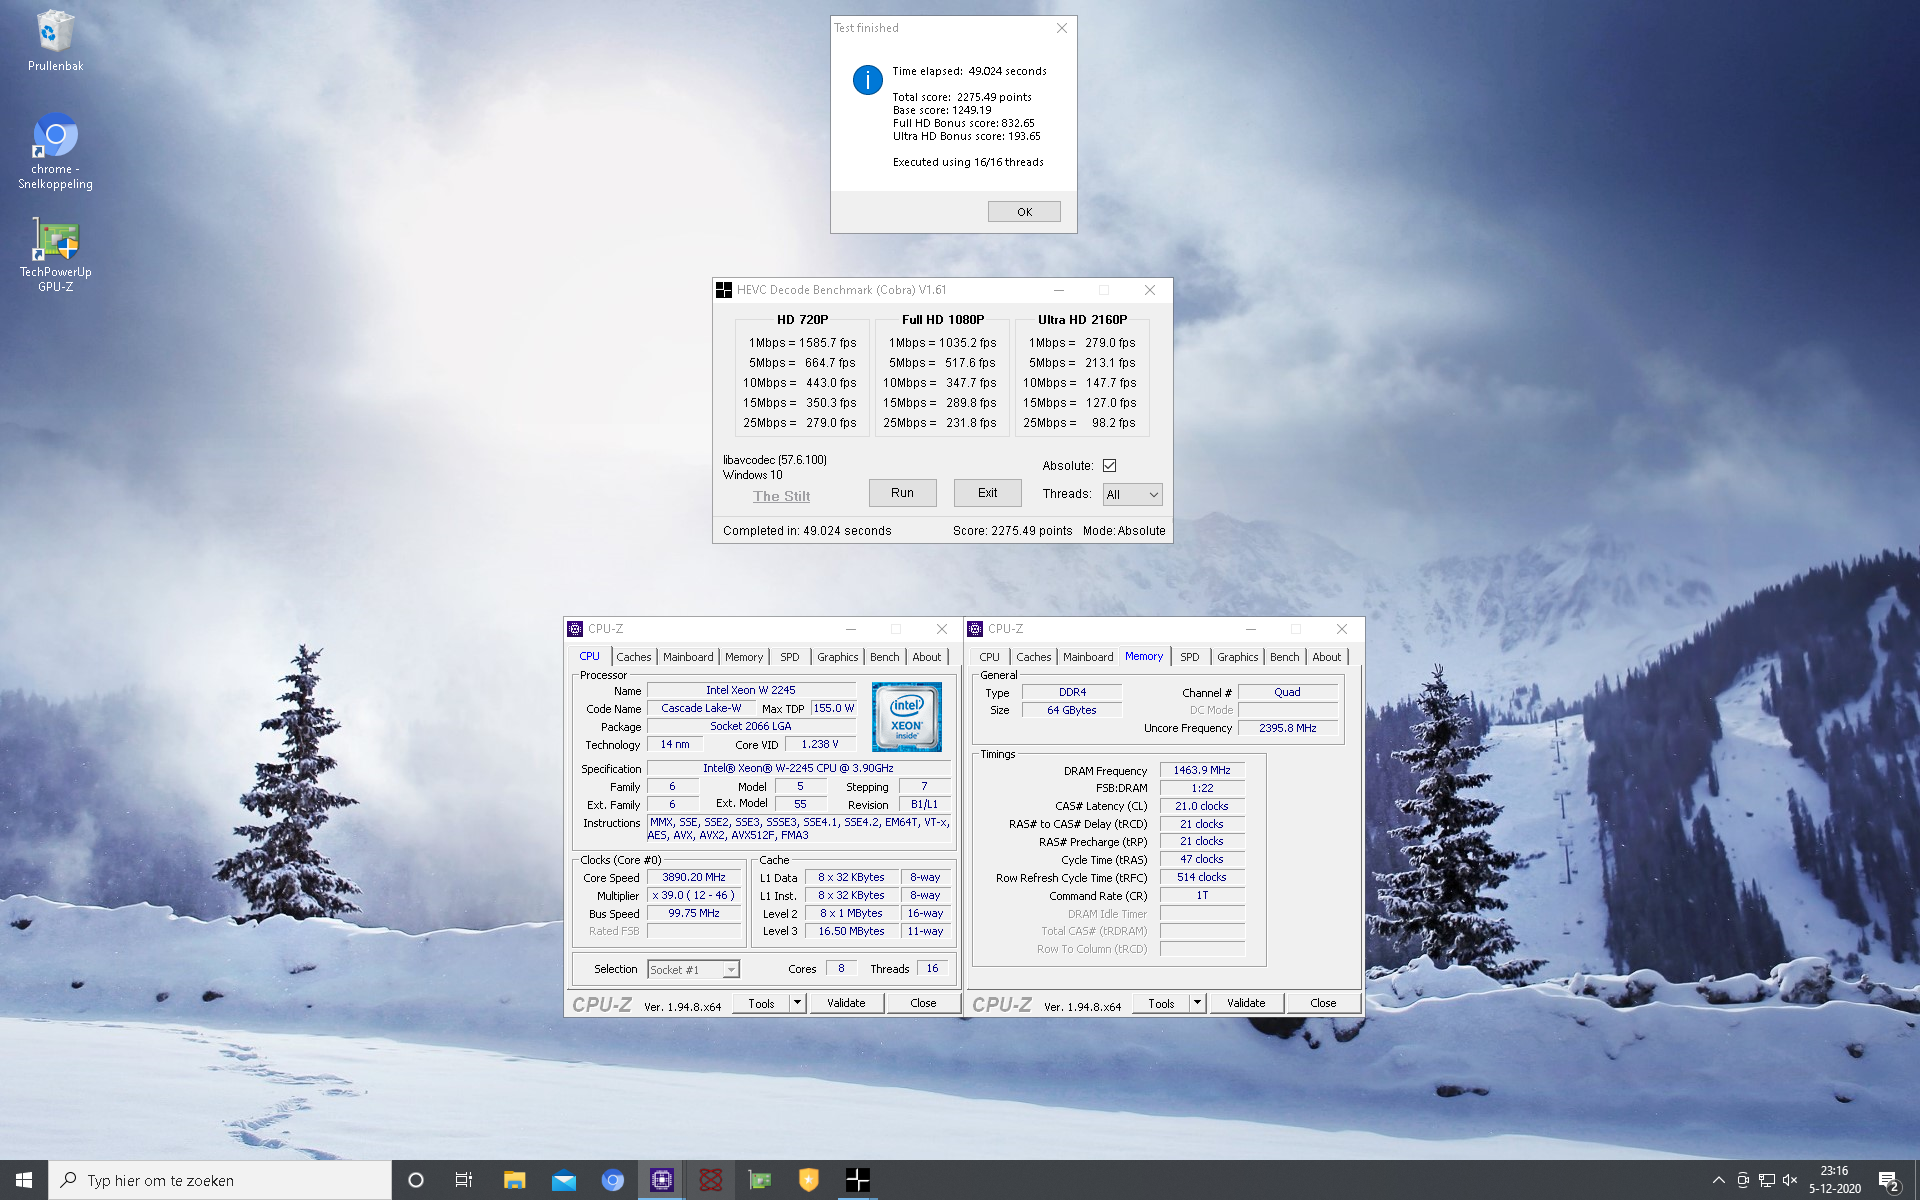The image size is (1920, 1200).
Task: Click Validate in right CPU-Z
Action: click(1246, 1003)
